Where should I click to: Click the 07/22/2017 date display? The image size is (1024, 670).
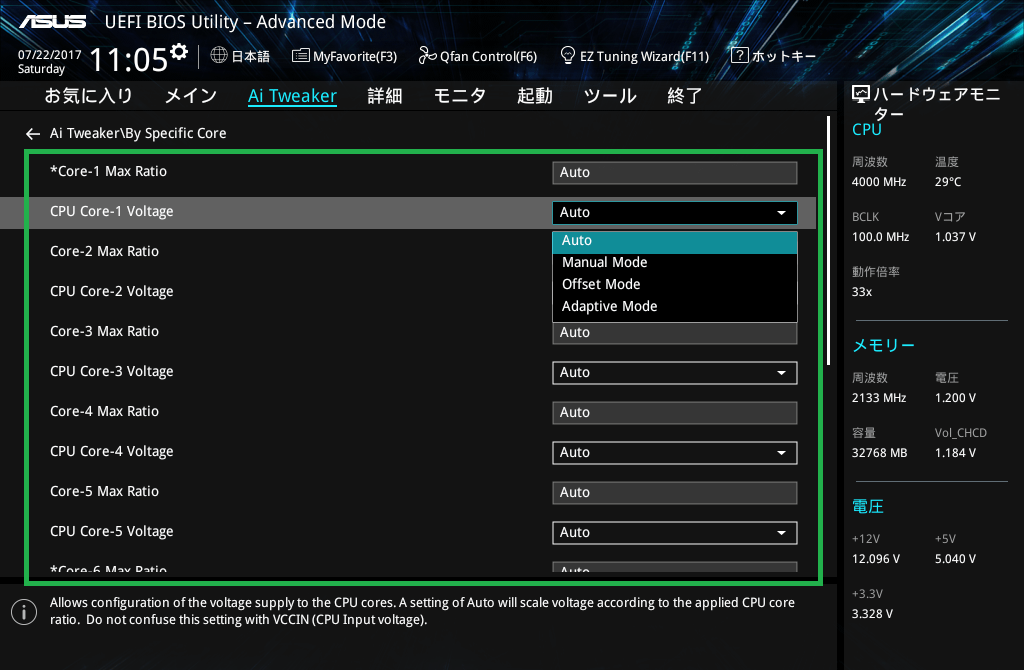[50, 55]
